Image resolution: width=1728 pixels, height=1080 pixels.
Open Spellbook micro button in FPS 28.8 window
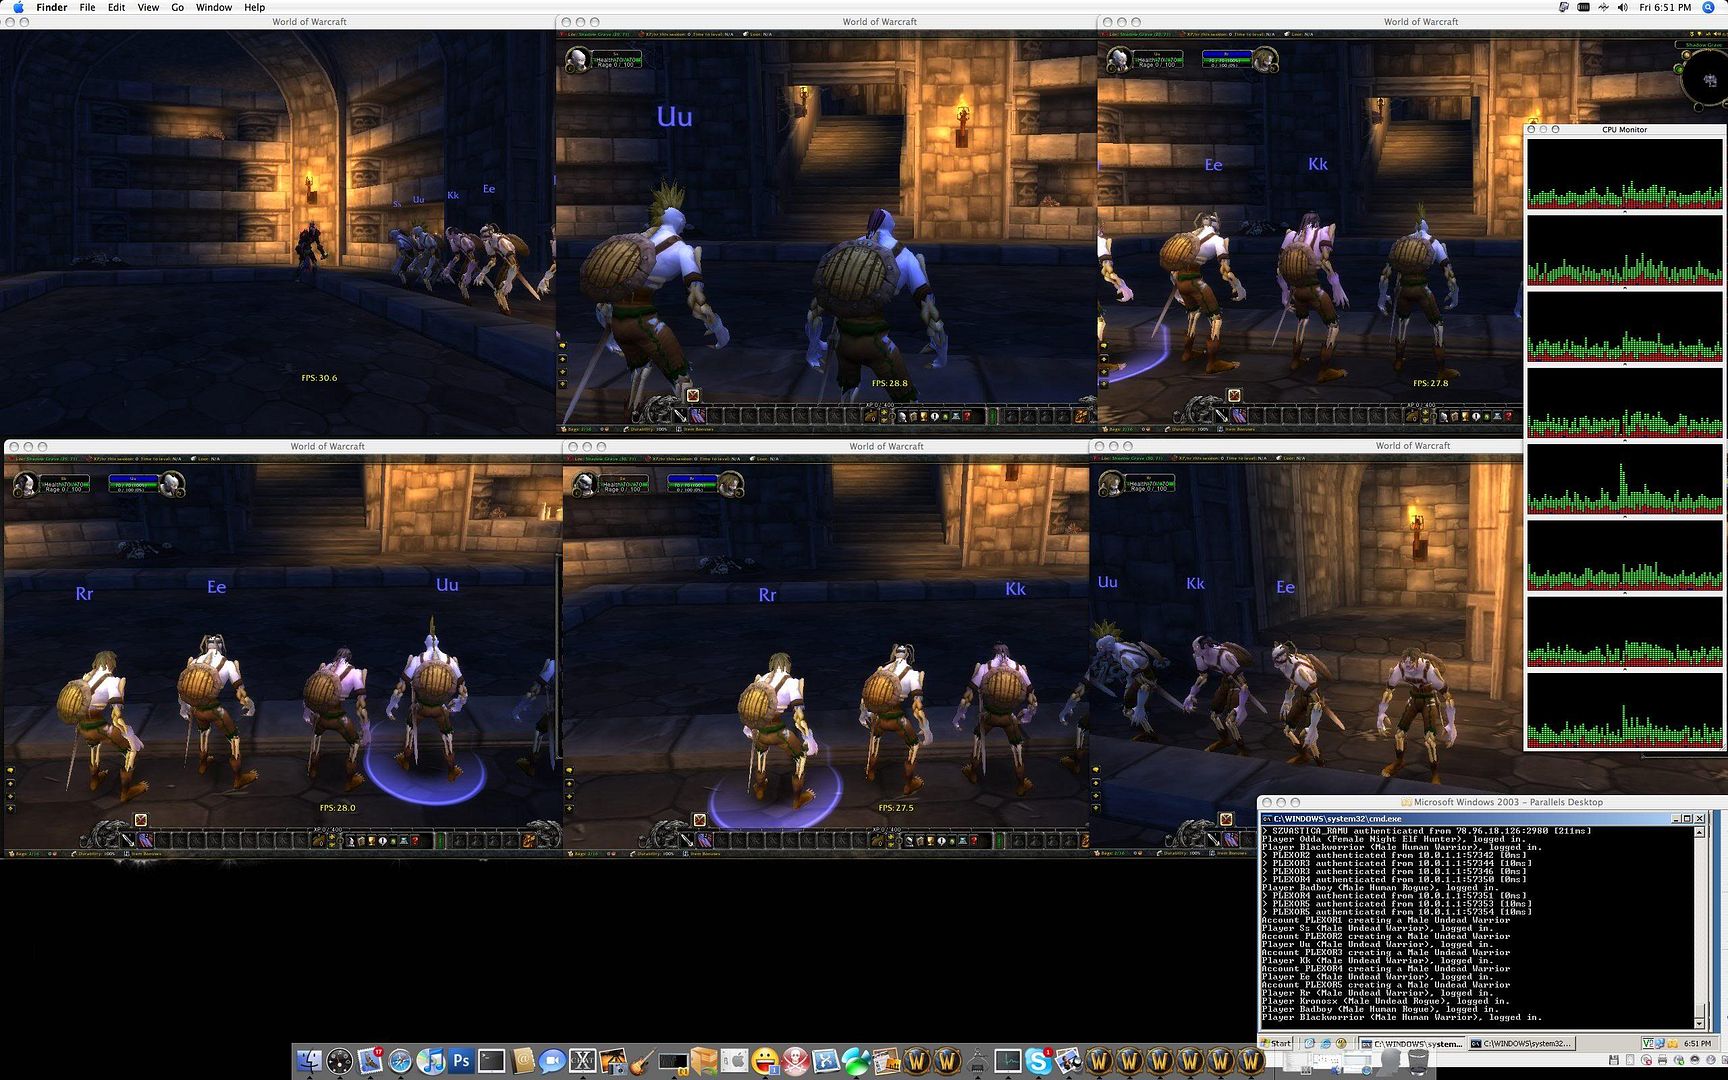pyautogui.click(x=913, y=416)
